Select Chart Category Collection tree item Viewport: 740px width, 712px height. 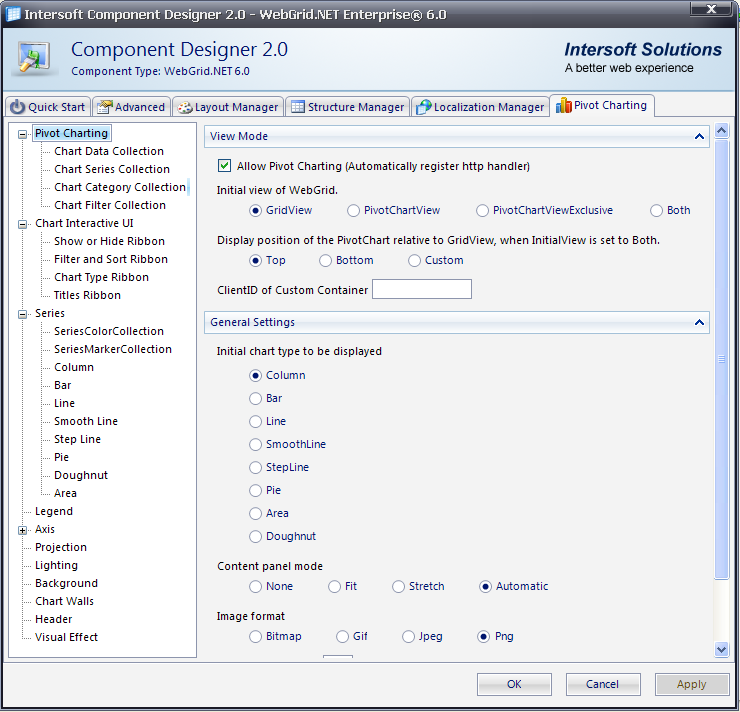coord(120,187)
